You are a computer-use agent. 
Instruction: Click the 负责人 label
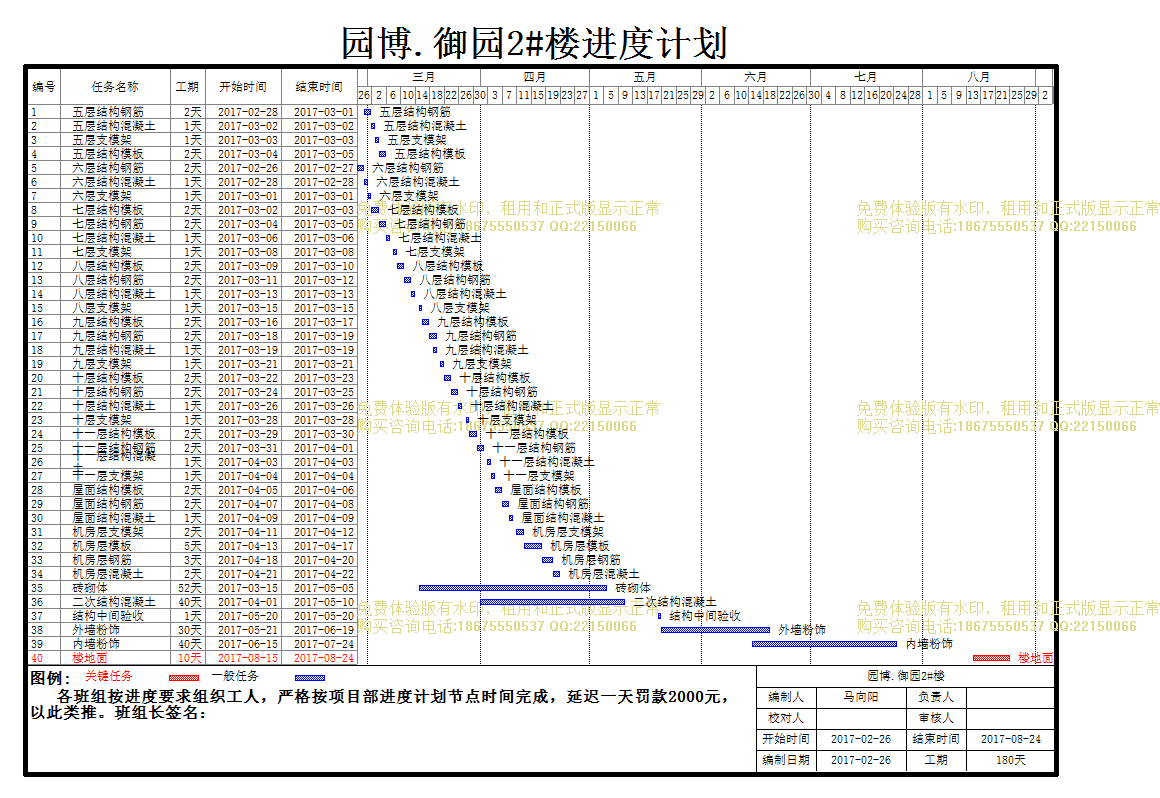click(x=937, y=697)
